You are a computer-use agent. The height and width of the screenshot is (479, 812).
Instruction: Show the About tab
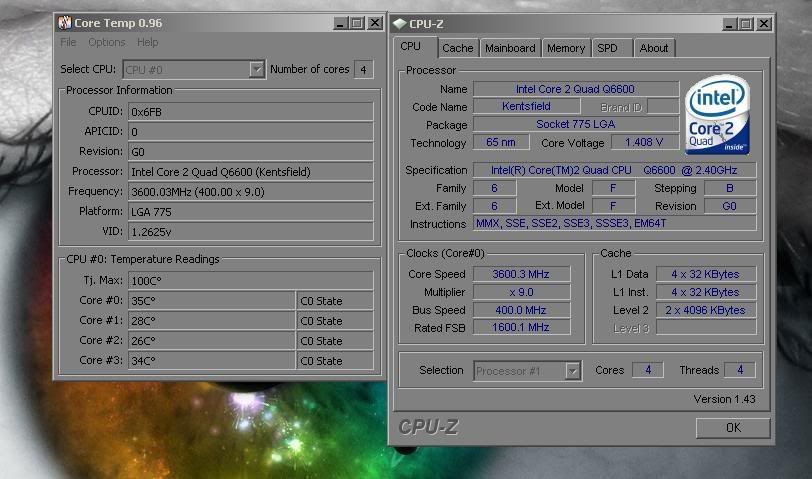[x=653, y=48]
